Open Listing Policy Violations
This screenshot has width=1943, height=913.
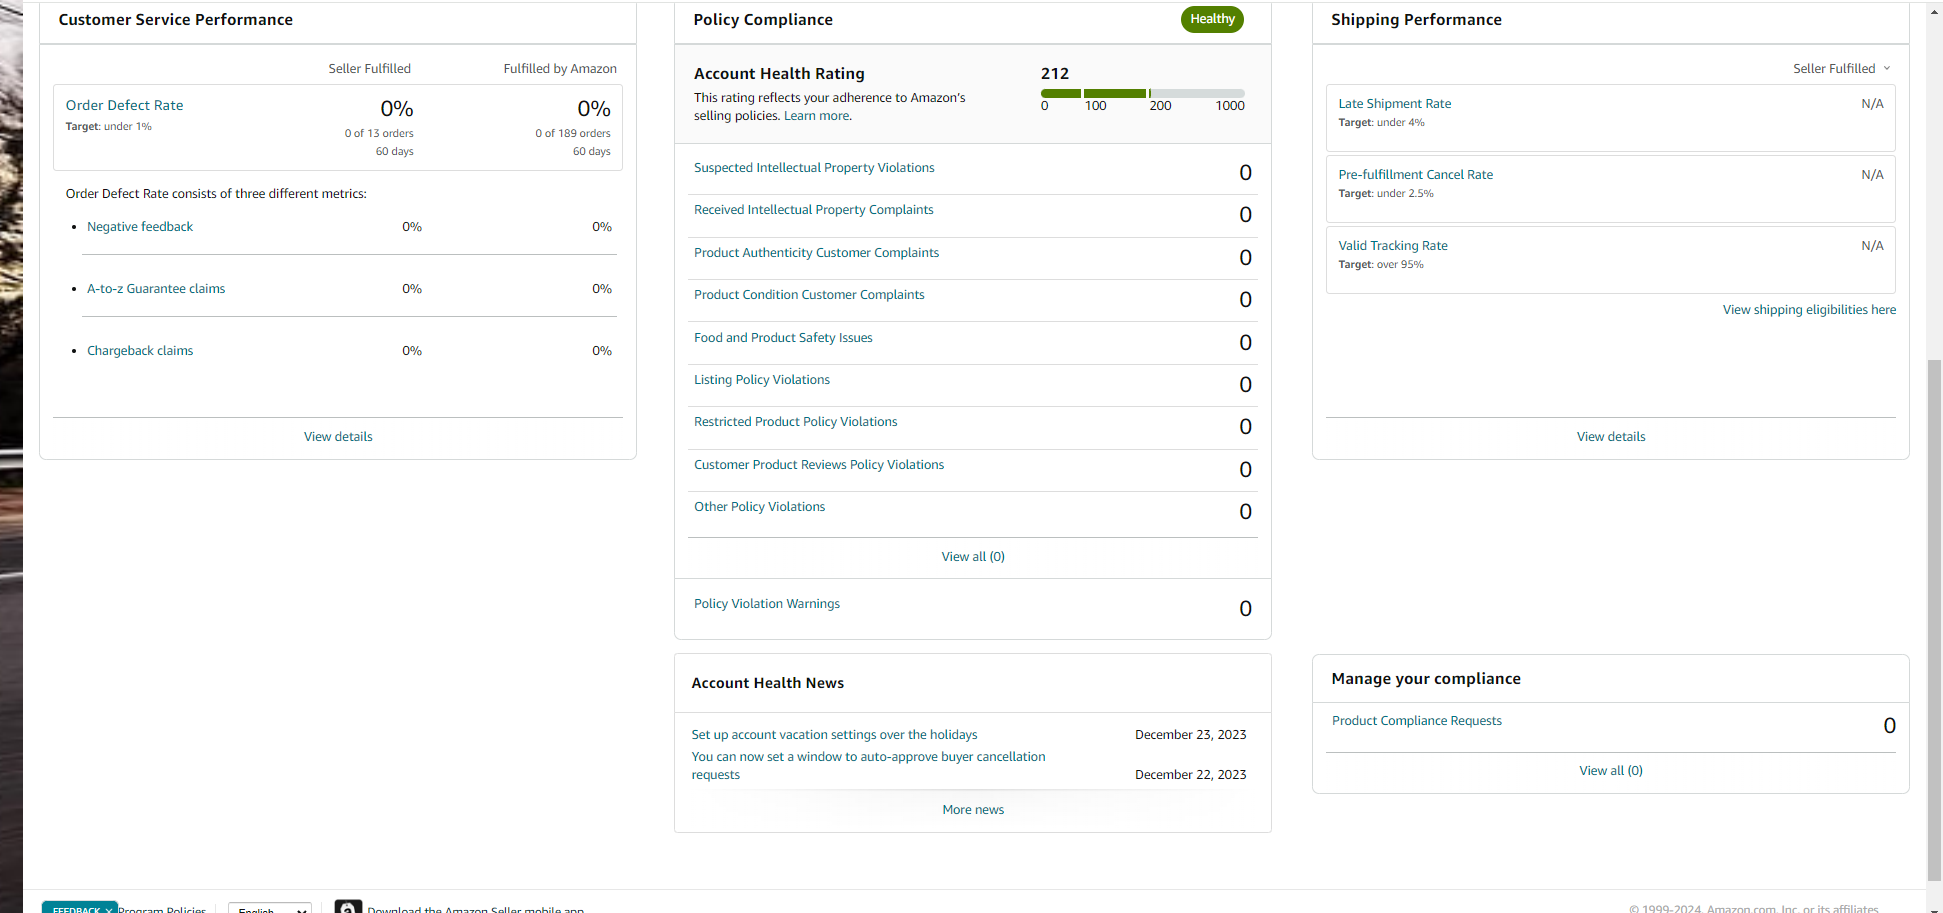(x=762, y=380)
